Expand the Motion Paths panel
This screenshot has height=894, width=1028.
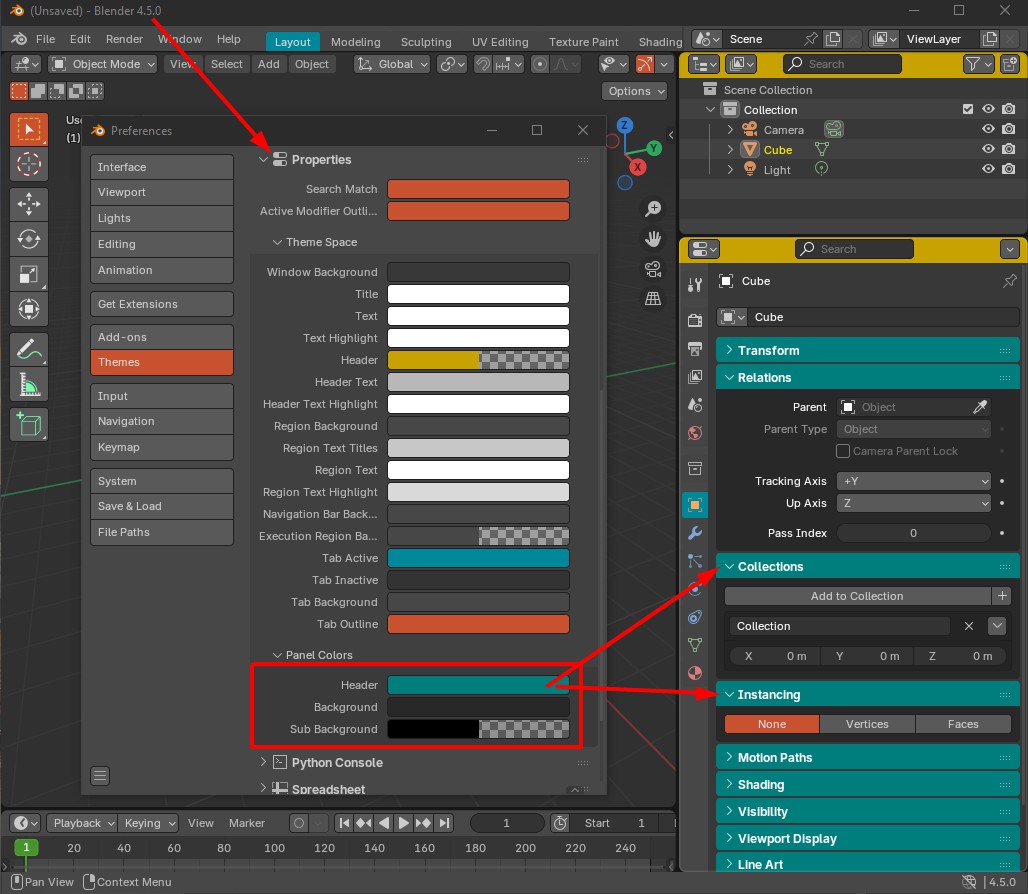867,758
